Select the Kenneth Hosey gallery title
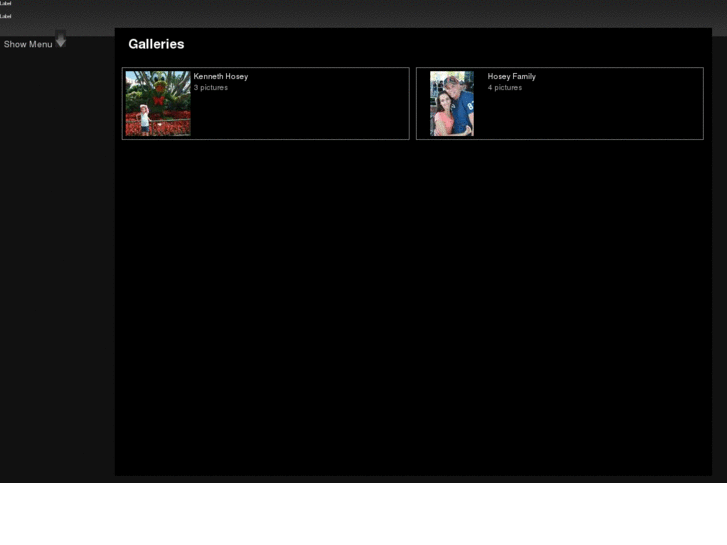 221,77
